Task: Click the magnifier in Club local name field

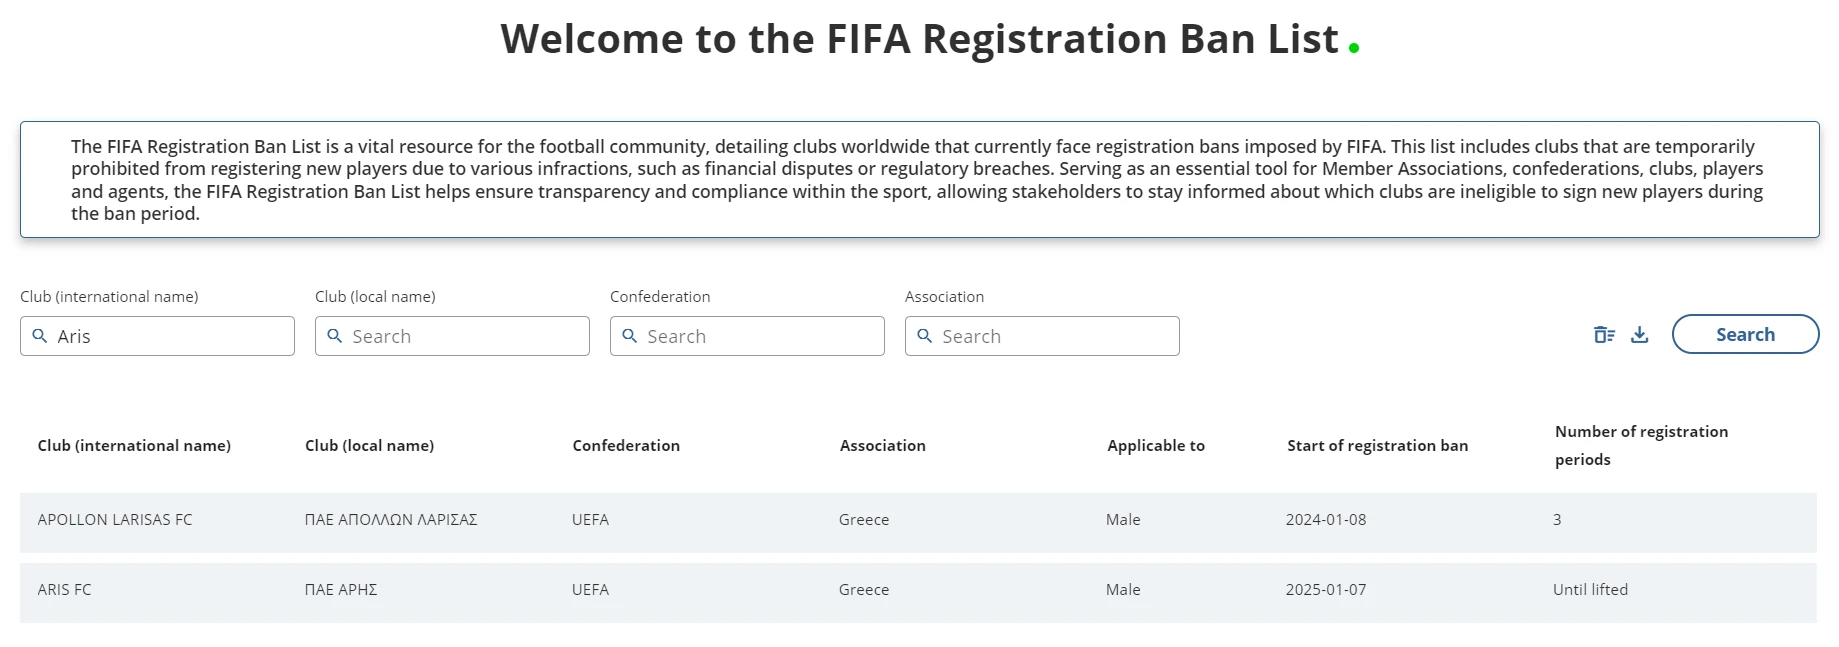Action: (336, 336)
